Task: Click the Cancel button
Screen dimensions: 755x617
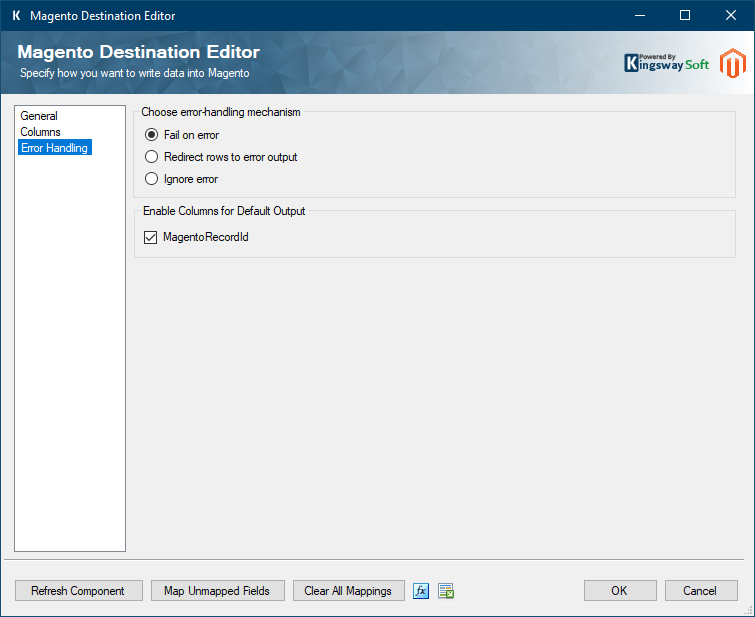Action: pos(701,591)
